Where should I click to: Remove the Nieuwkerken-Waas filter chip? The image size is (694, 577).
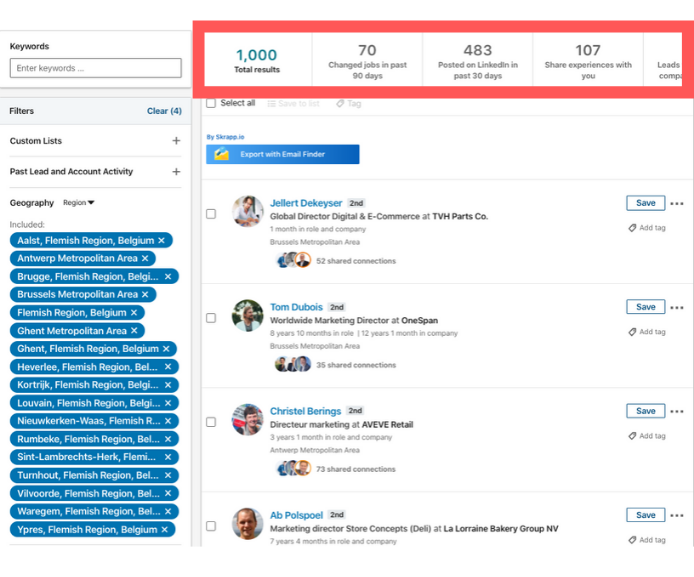tap(168, 421)
